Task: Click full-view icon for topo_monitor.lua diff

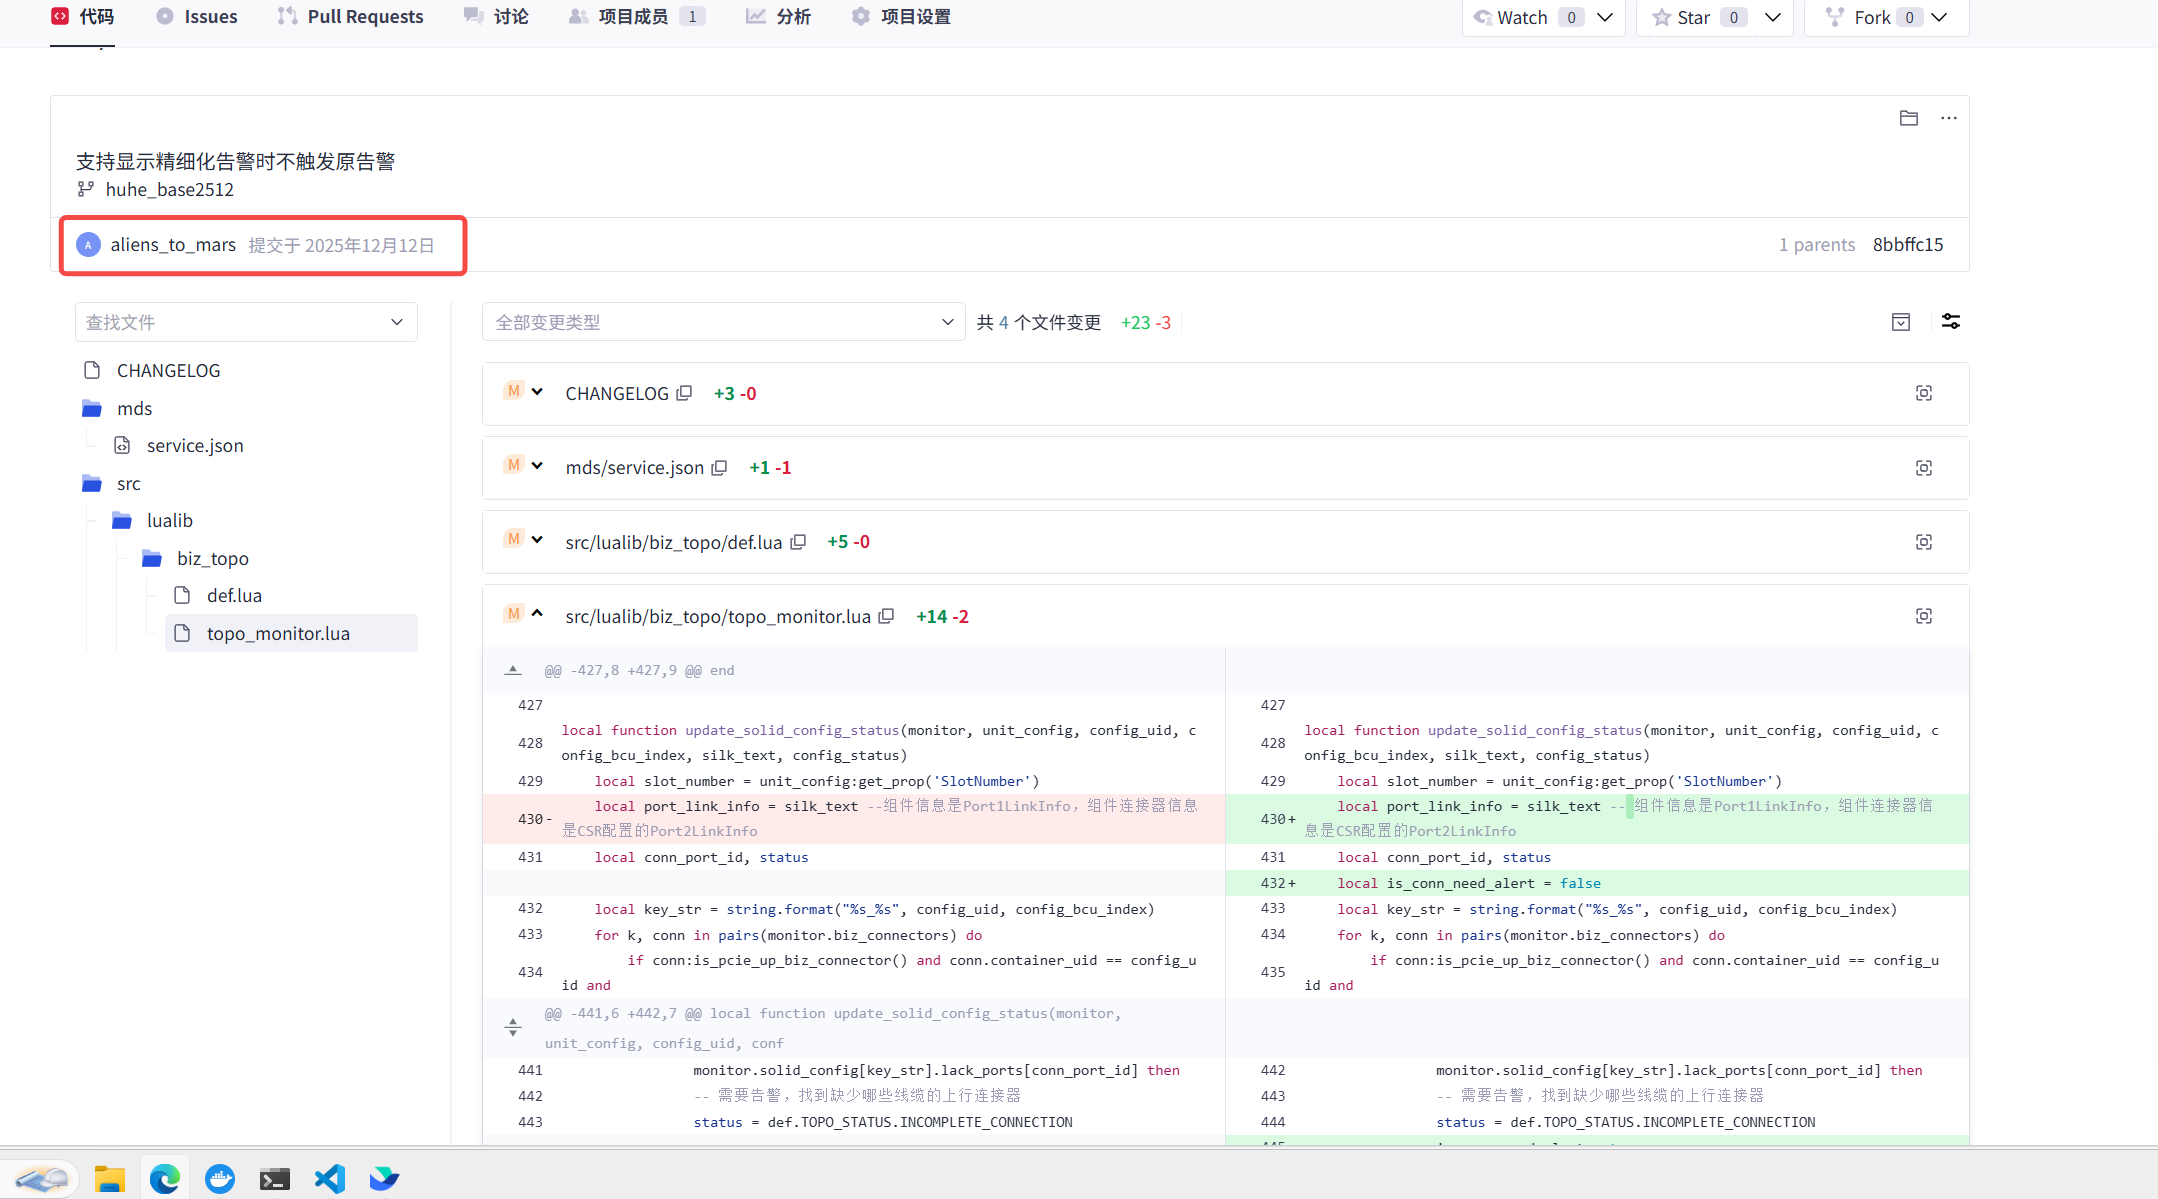Action: point(1923,616)
